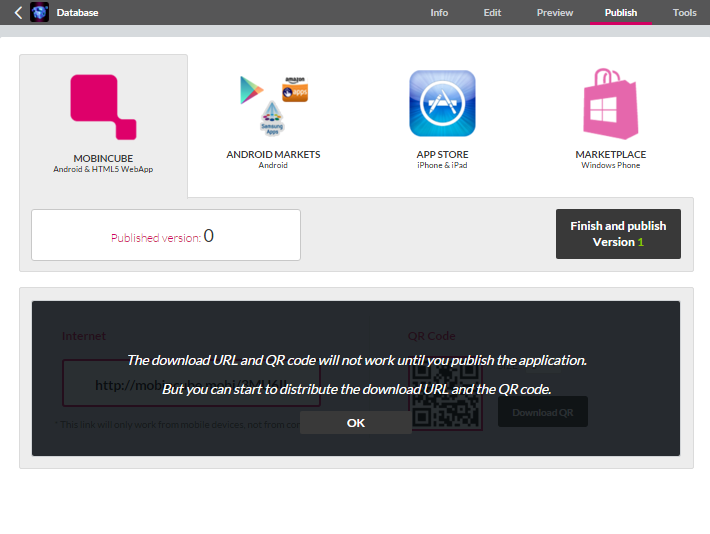Click the MOBINCUBE label
Image resolution: width=710 pixels, height=534 pixels.
coord(103,159)
